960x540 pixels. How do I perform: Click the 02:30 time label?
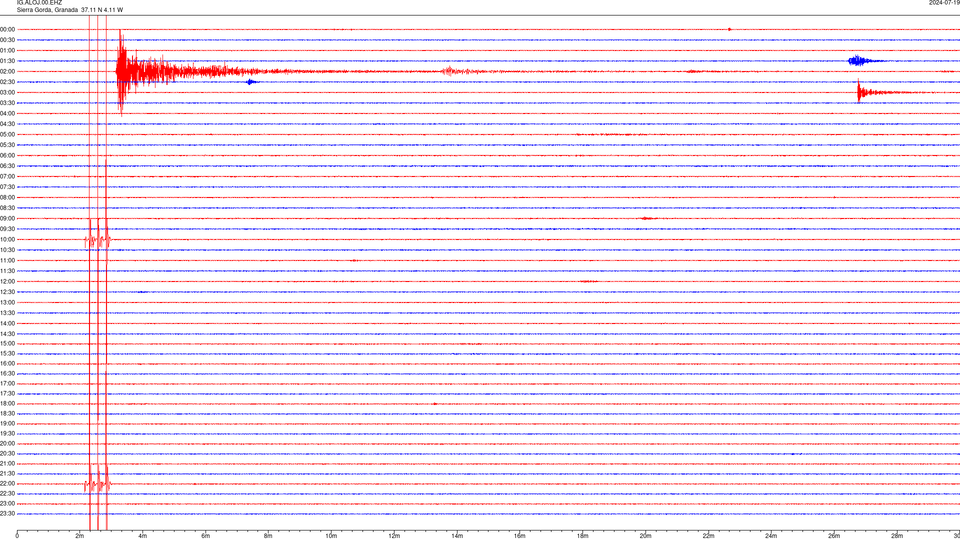click(7, 82)
